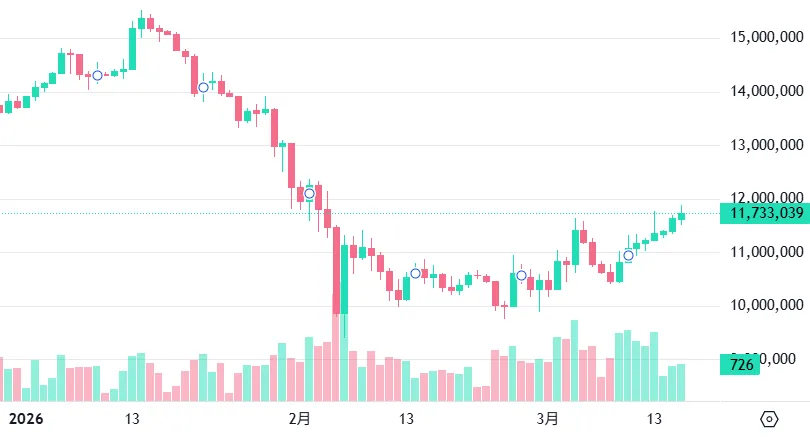Click circle marker just before 3月 label
This screenshot has height=440, width=810.
tap(521, 275)
